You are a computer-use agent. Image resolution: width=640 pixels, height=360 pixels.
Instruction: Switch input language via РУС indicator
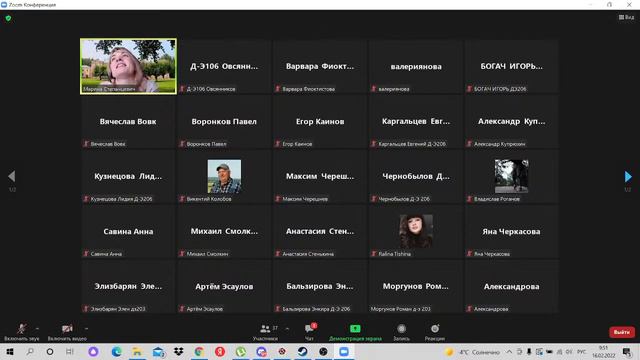coord(582,351)
